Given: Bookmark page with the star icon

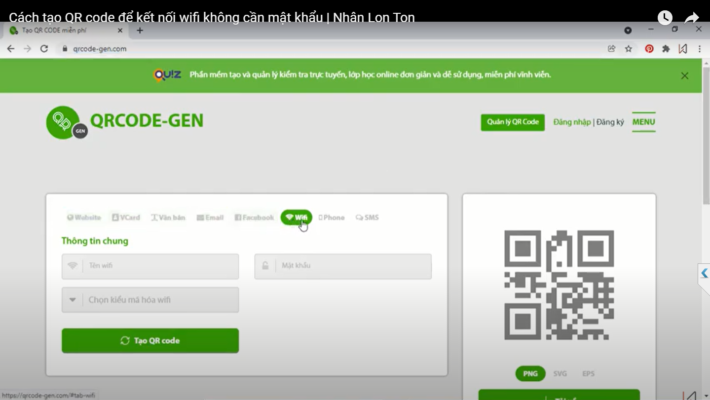Looking at the screenshot, I should [x=628, y=48].
